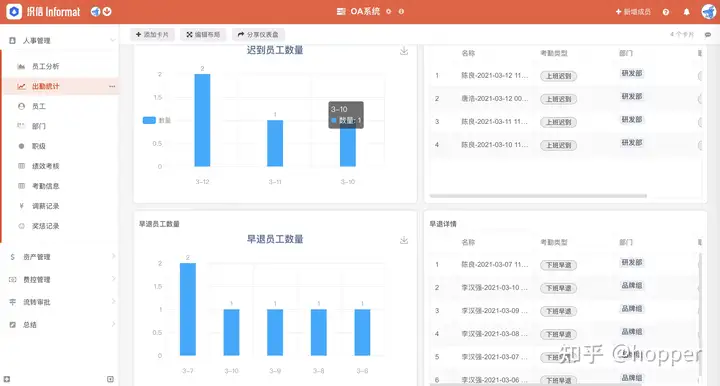
Task: Click row 唐浩-2021-03-12 name cell
Action: 495,99
